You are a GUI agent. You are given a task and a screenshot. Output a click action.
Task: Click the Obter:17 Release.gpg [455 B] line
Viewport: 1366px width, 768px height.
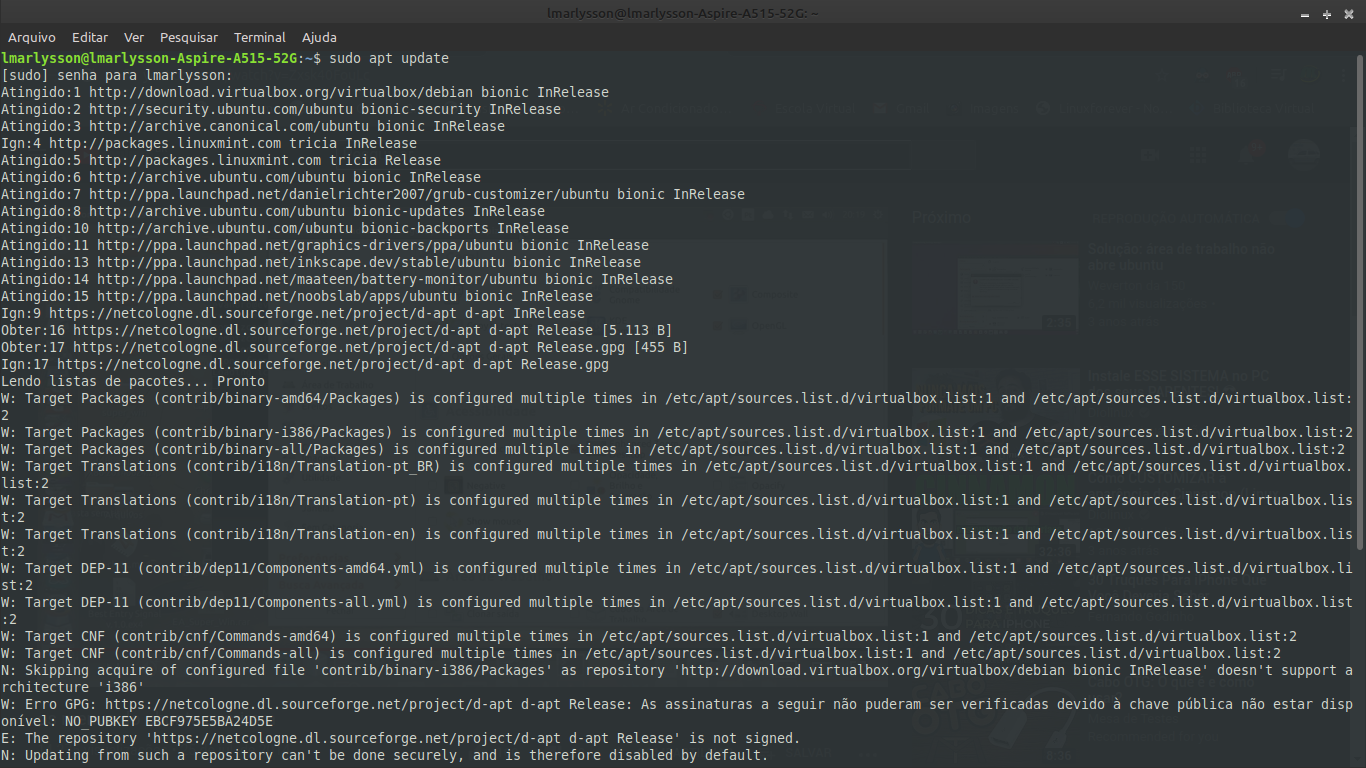(345, 347)
